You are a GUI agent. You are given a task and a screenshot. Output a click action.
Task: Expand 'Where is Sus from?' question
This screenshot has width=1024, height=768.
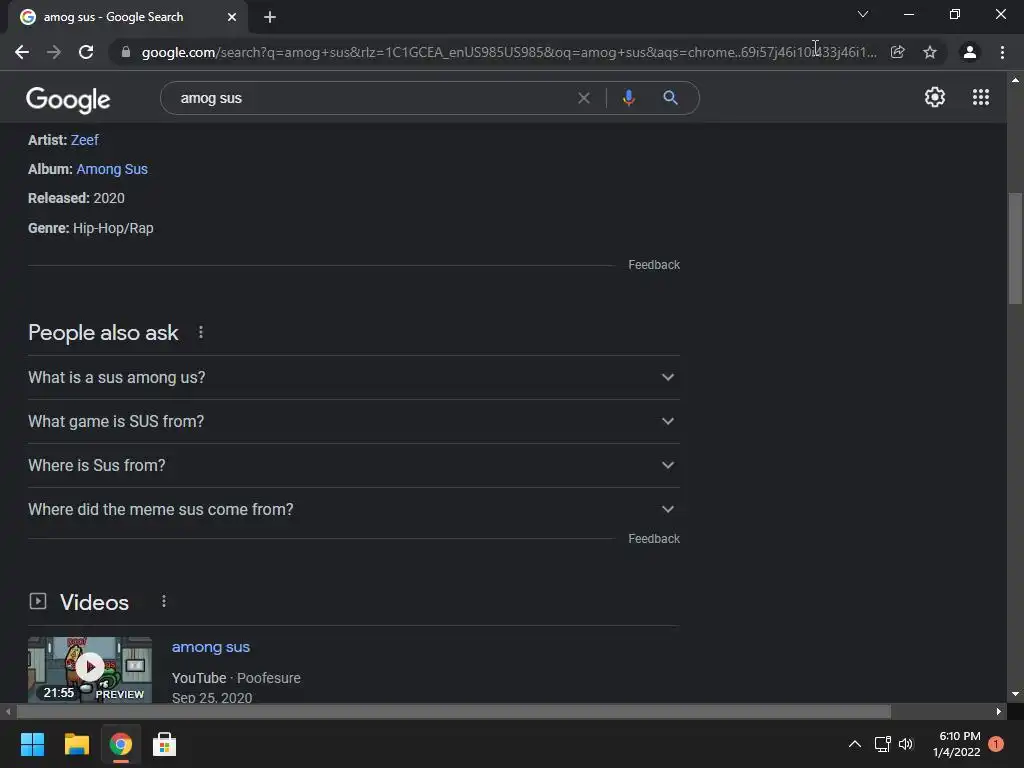[354, 465]
